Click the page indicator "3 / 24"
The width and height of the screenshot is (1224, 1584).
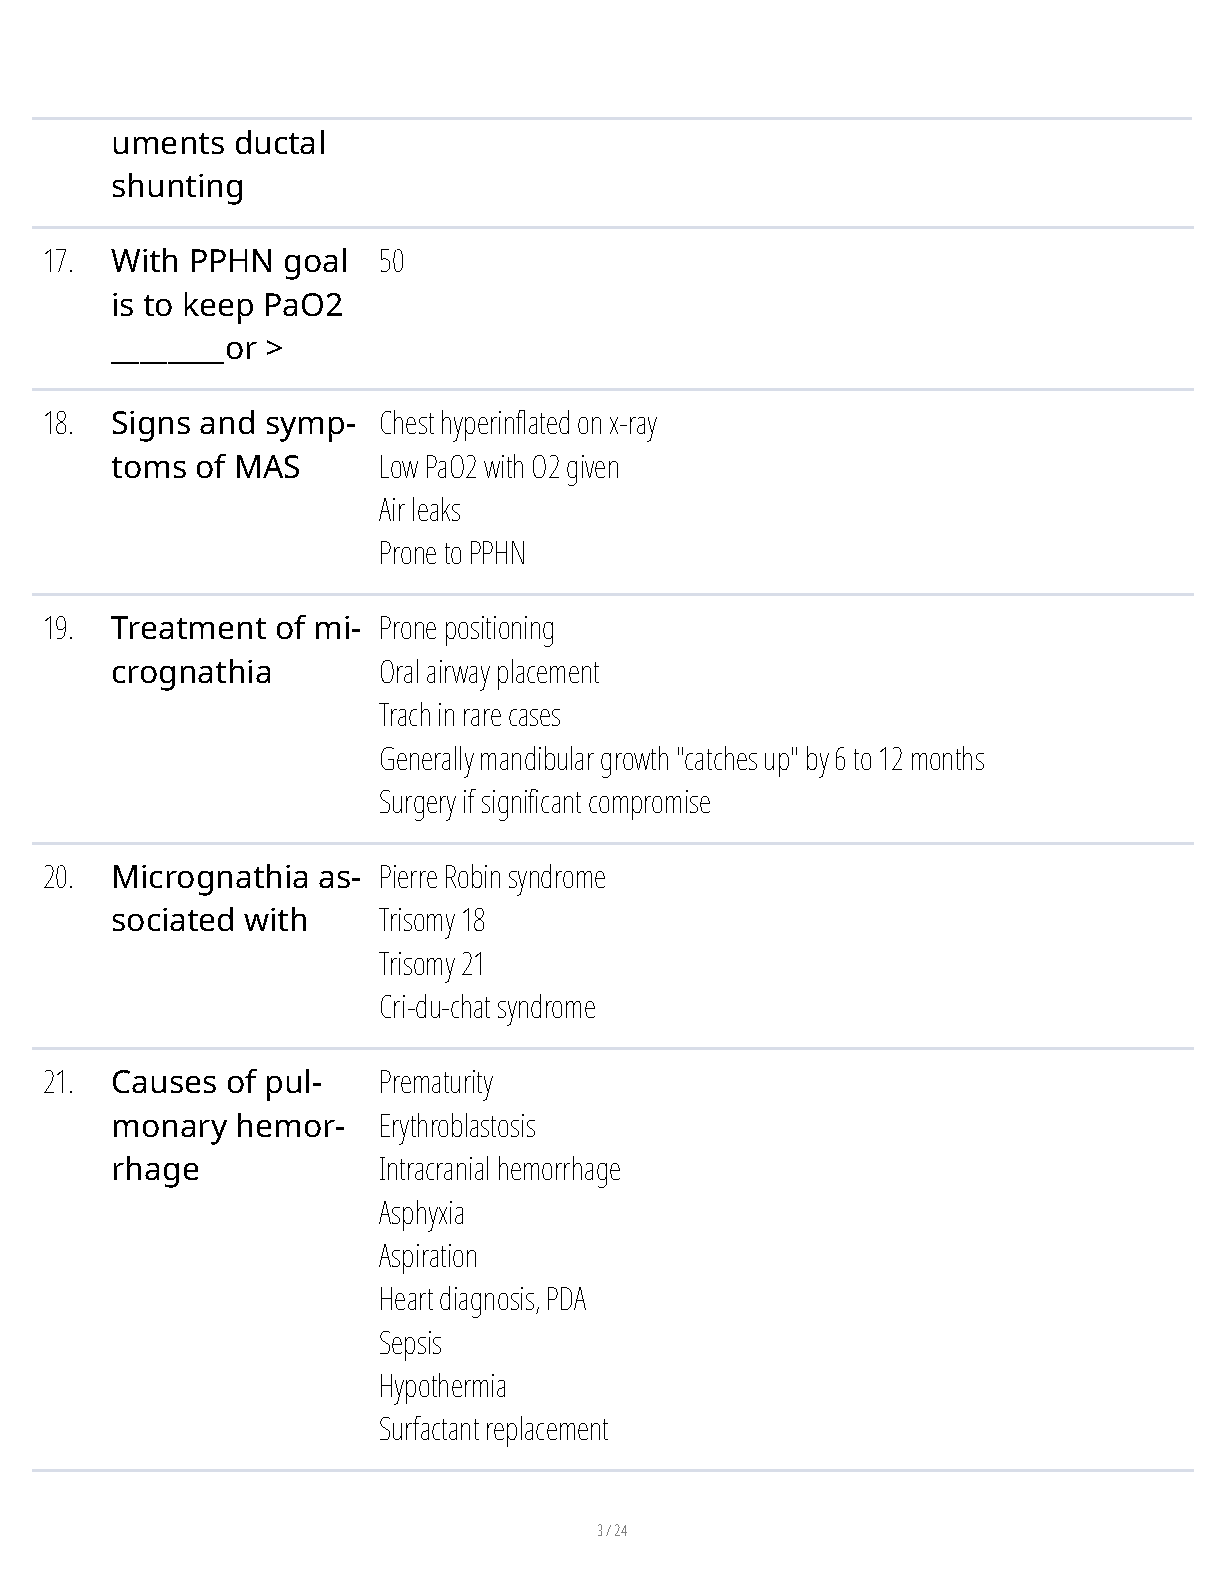[612, 1530]
